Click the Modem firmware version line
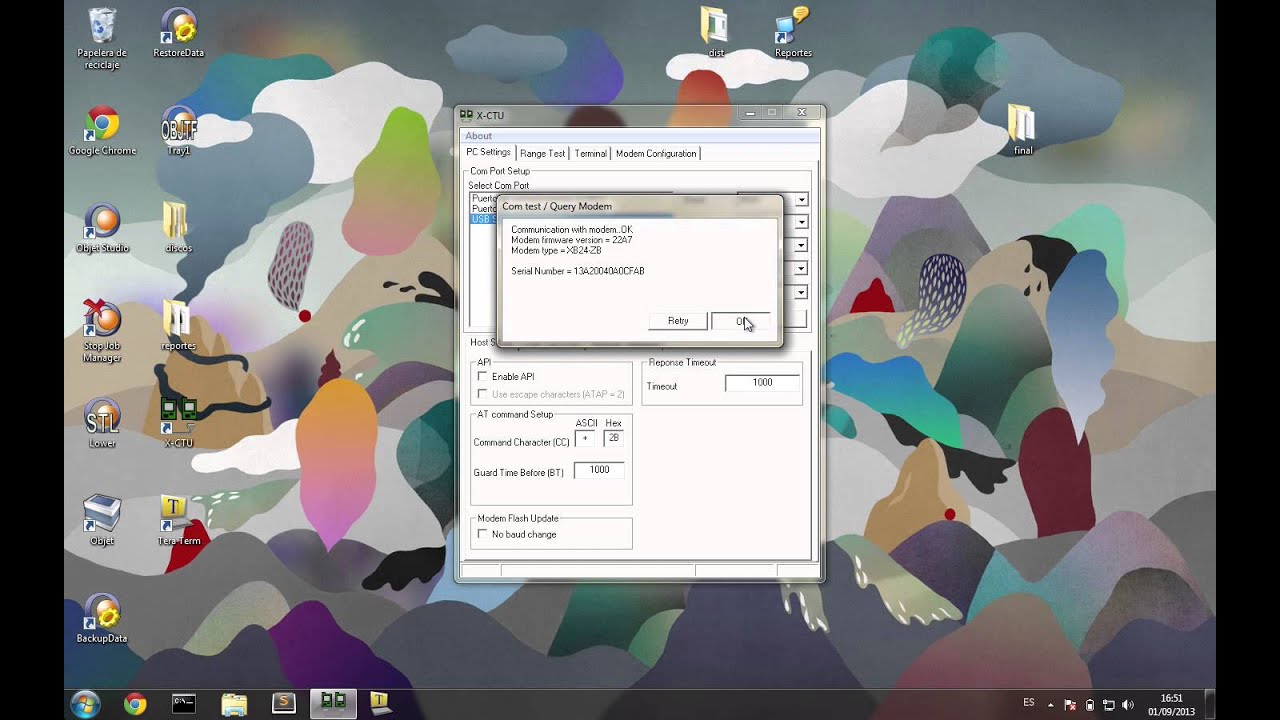This screenshot has width=1280, height=720. pyautogui.click(x=571, y=240)
